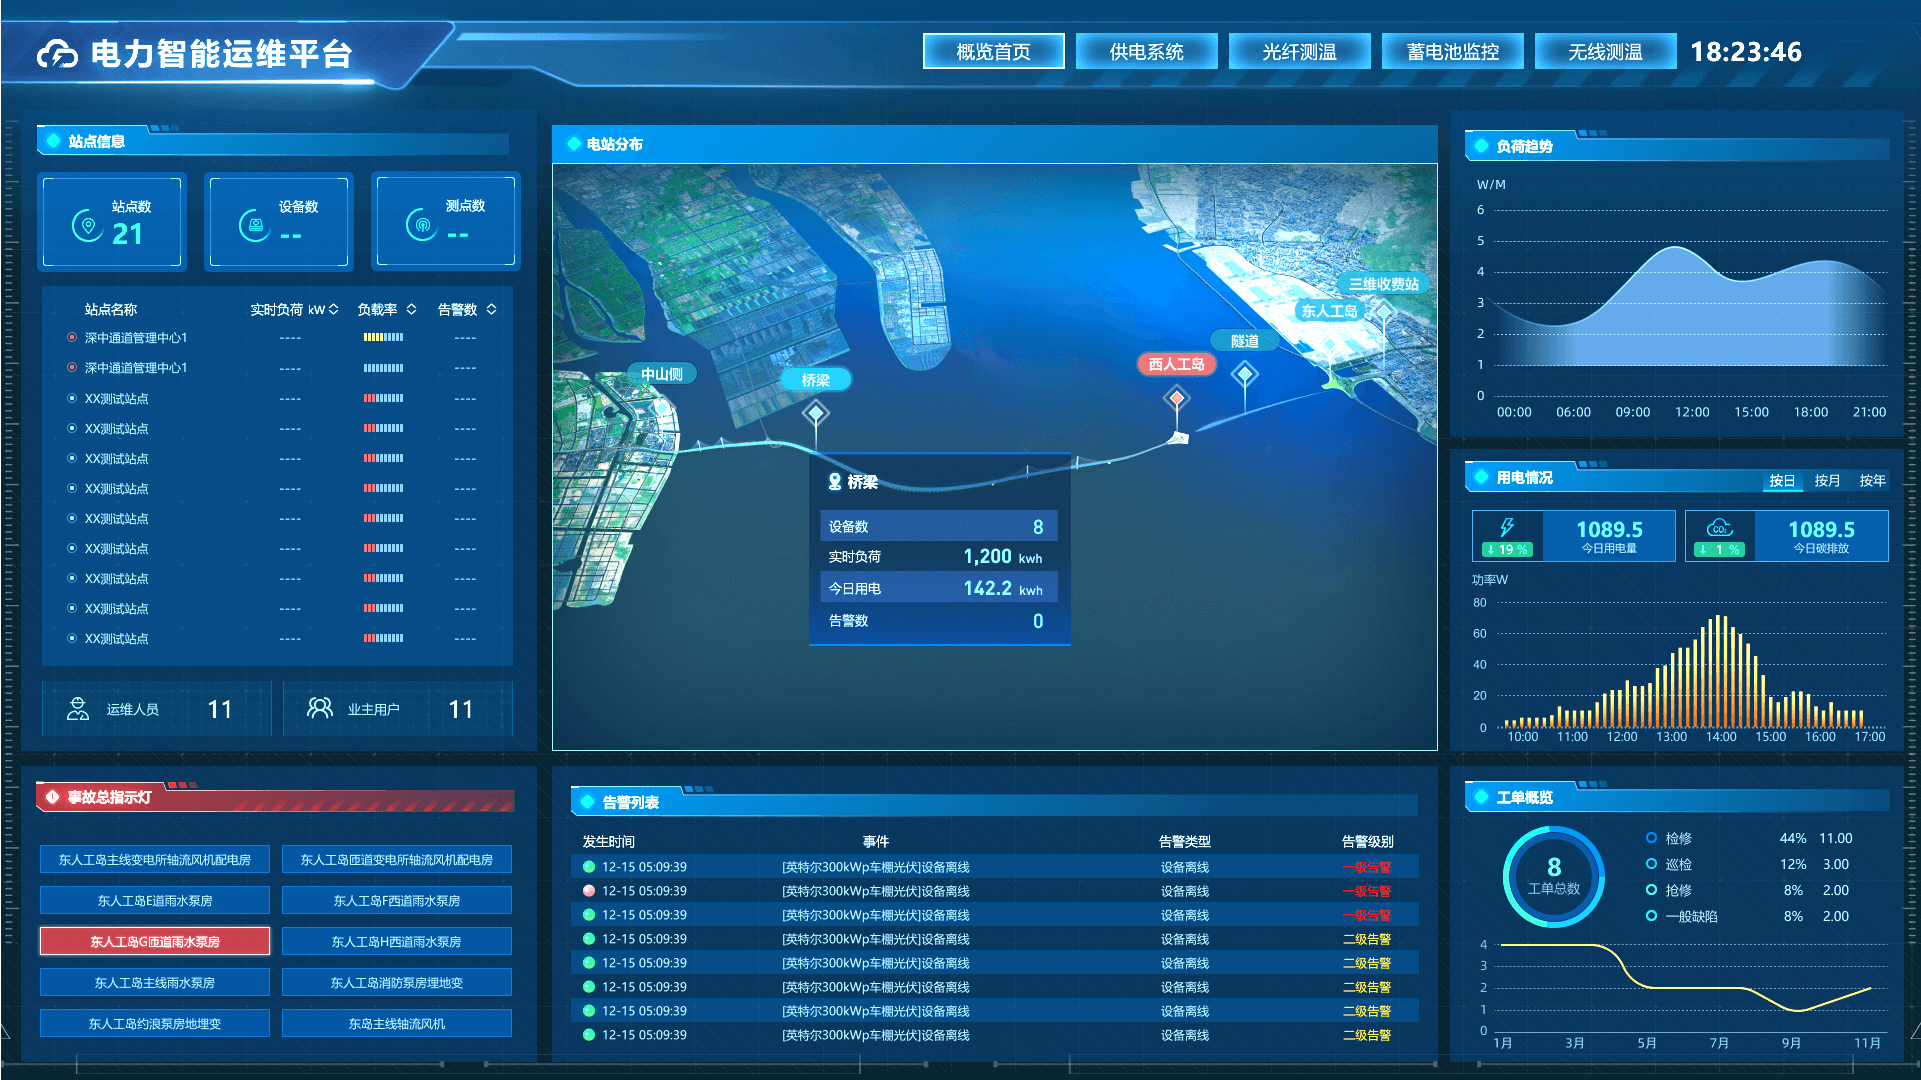This screenshot has width=1921, height=1080.
Task: Sort by 负载率 column arrow
Action: [411, 310]
